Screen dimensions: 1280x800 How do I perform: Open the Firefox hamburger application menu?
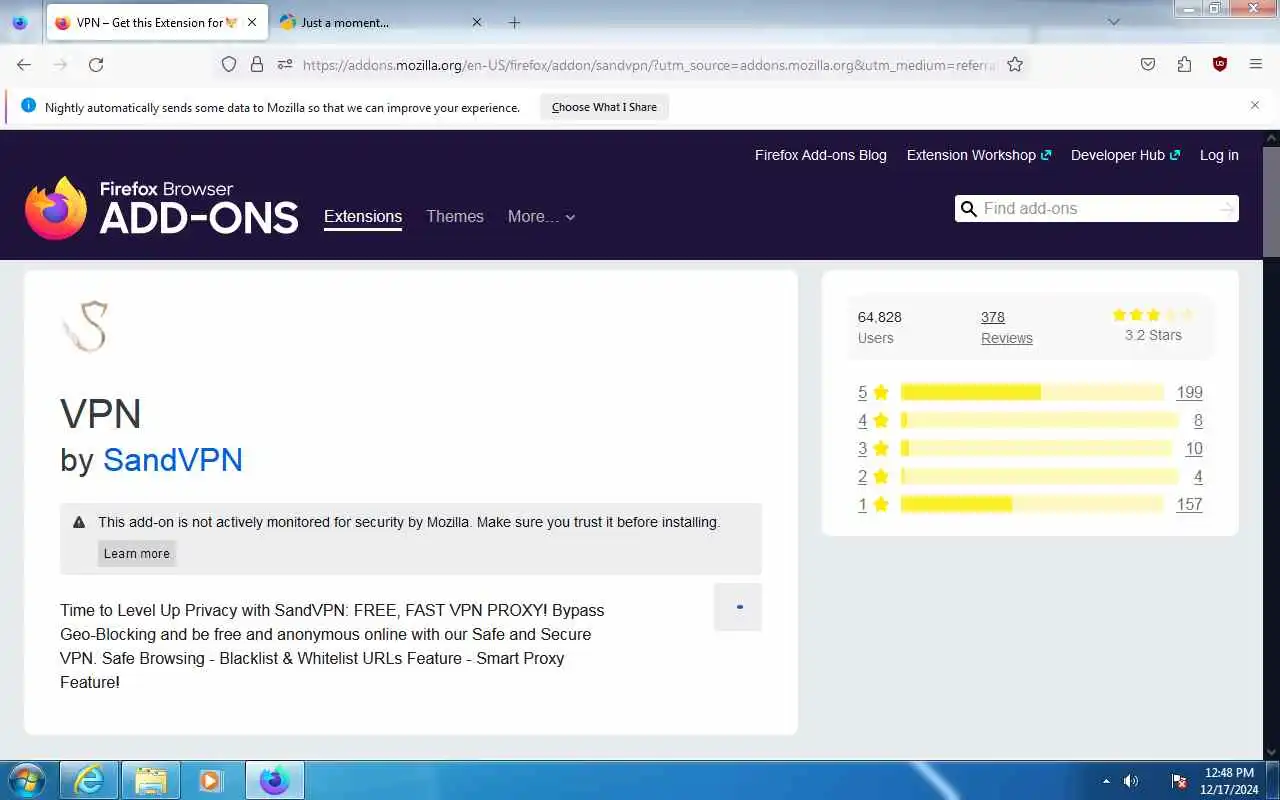[x=1256, y=64]
